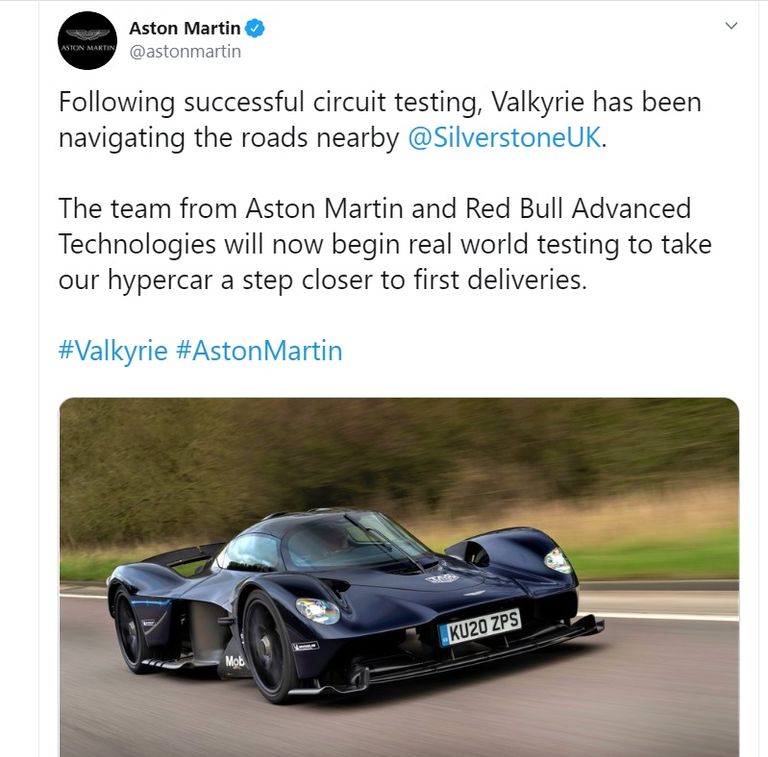The width and height of the screenshot is (768, 757).
Task: Click the front wheel of the Valkyrie
Action: click(267, 646)
